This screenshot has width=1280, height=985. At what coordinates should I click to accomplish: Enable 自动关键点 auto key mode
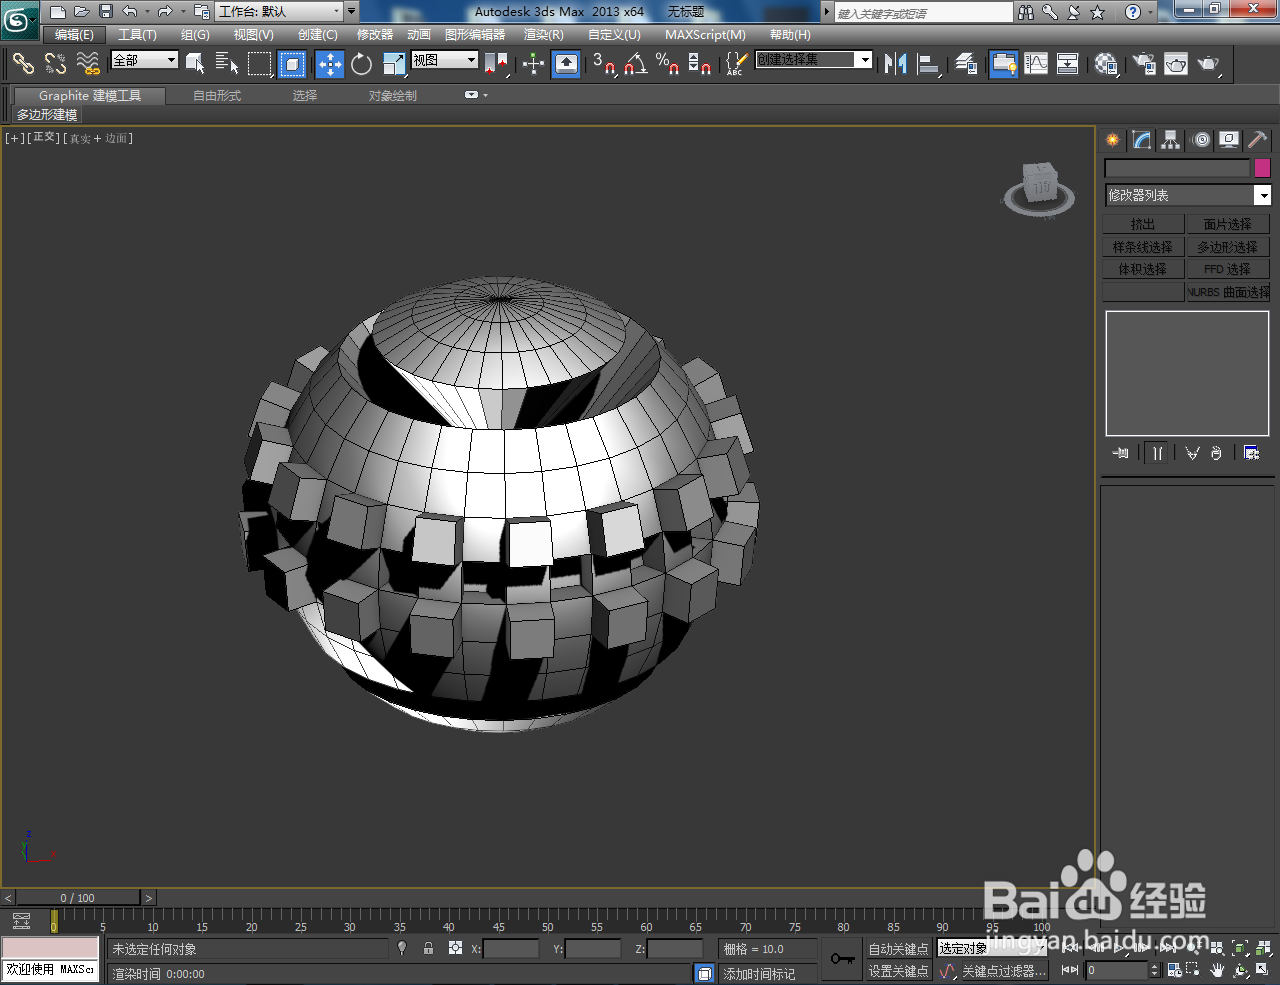(897, 948)
